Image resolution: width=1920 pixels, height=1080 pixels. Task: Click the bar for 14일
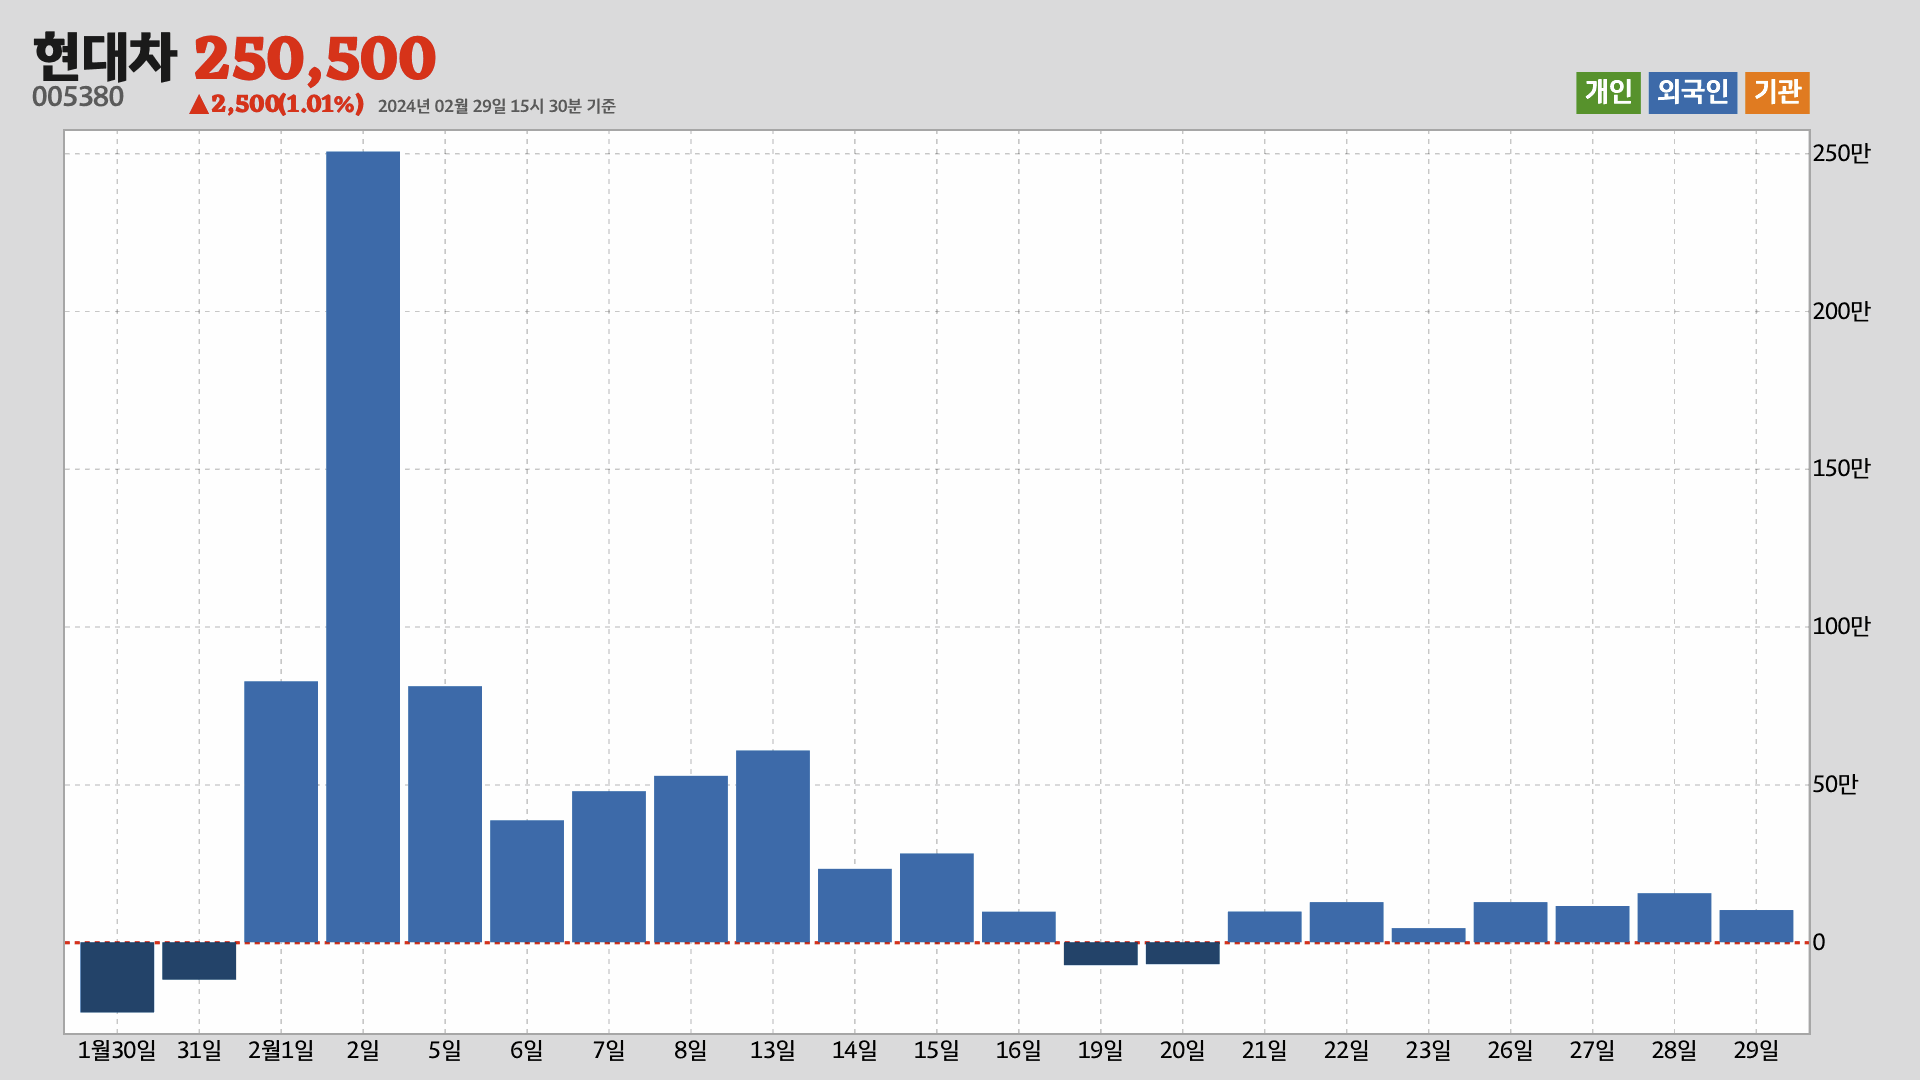coord(855,905)
